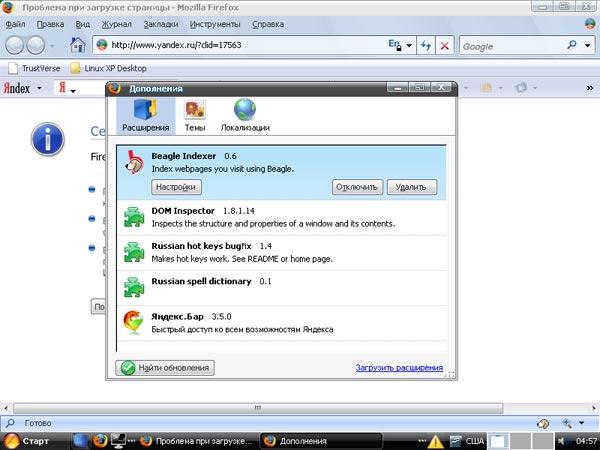Switch to the Проблема при загрузке taskbar window
600x450 pixels.
tap(196, 441)
